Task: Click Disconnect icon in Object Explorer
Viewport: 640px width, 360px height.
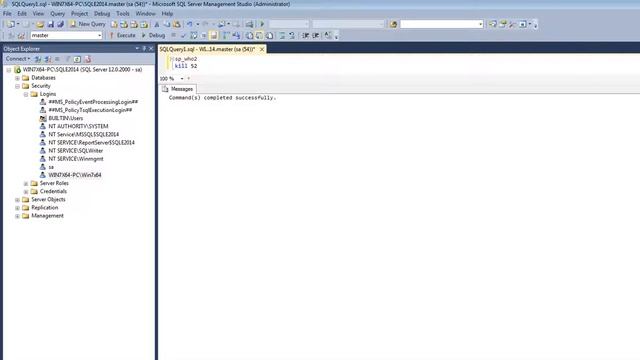Action: 48,59
